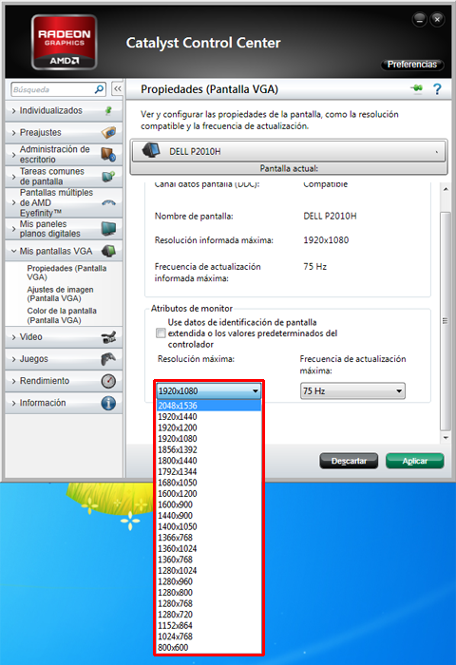
Task: Click the search magnifier icon
Action: pyautogui.click(x=99, y=89)
